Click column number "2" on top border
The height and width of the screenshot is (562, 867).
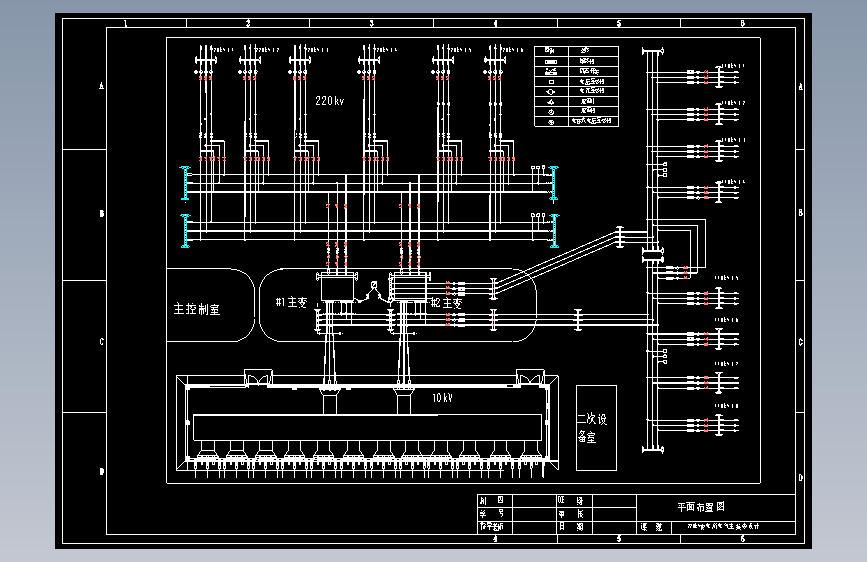pyautogui.click(x=248, y=23)
